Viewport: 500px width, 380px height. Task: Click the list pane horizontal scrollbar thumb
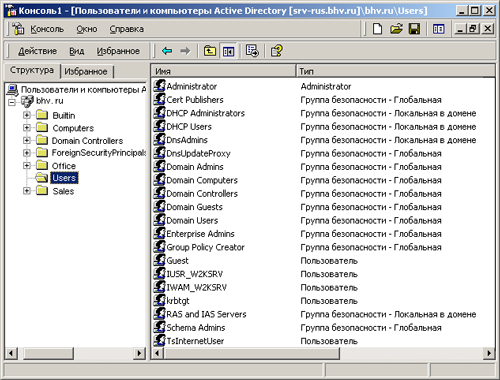coord(251,353)
